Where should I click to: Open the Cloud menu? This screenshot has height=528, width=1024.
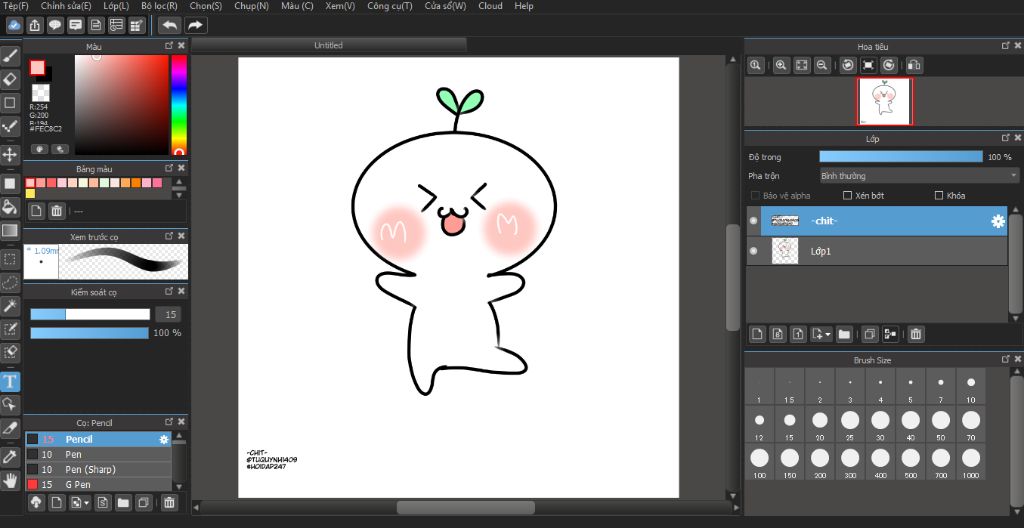click(490, 6)
